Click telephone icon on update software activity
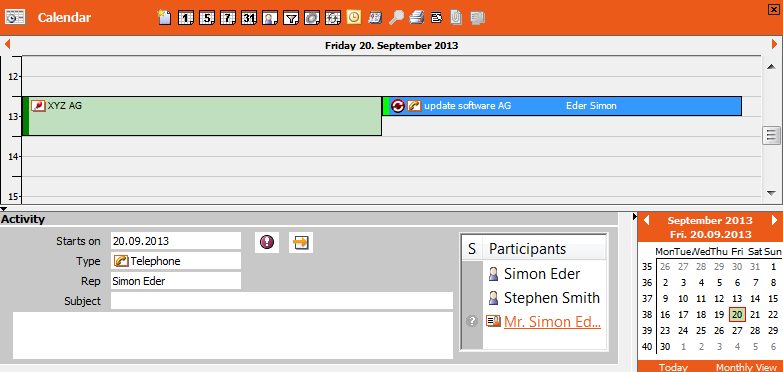Viewport: 783px width, 372px height. pos(414,106)
